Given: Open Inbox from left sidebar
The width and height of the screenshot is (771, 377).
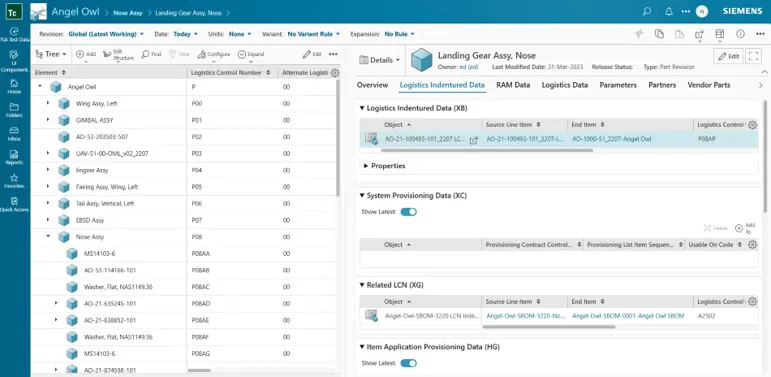Looking at the screenshot, I should click(14, 134).
